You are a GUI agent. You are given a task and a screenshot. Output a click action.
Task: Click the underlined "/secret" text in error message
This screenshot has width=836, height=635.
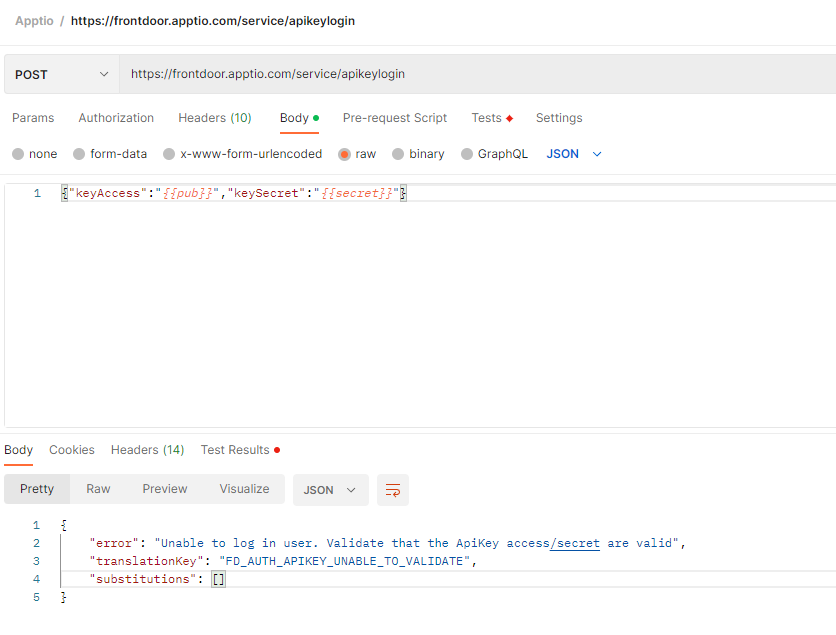tap(575, 543)
